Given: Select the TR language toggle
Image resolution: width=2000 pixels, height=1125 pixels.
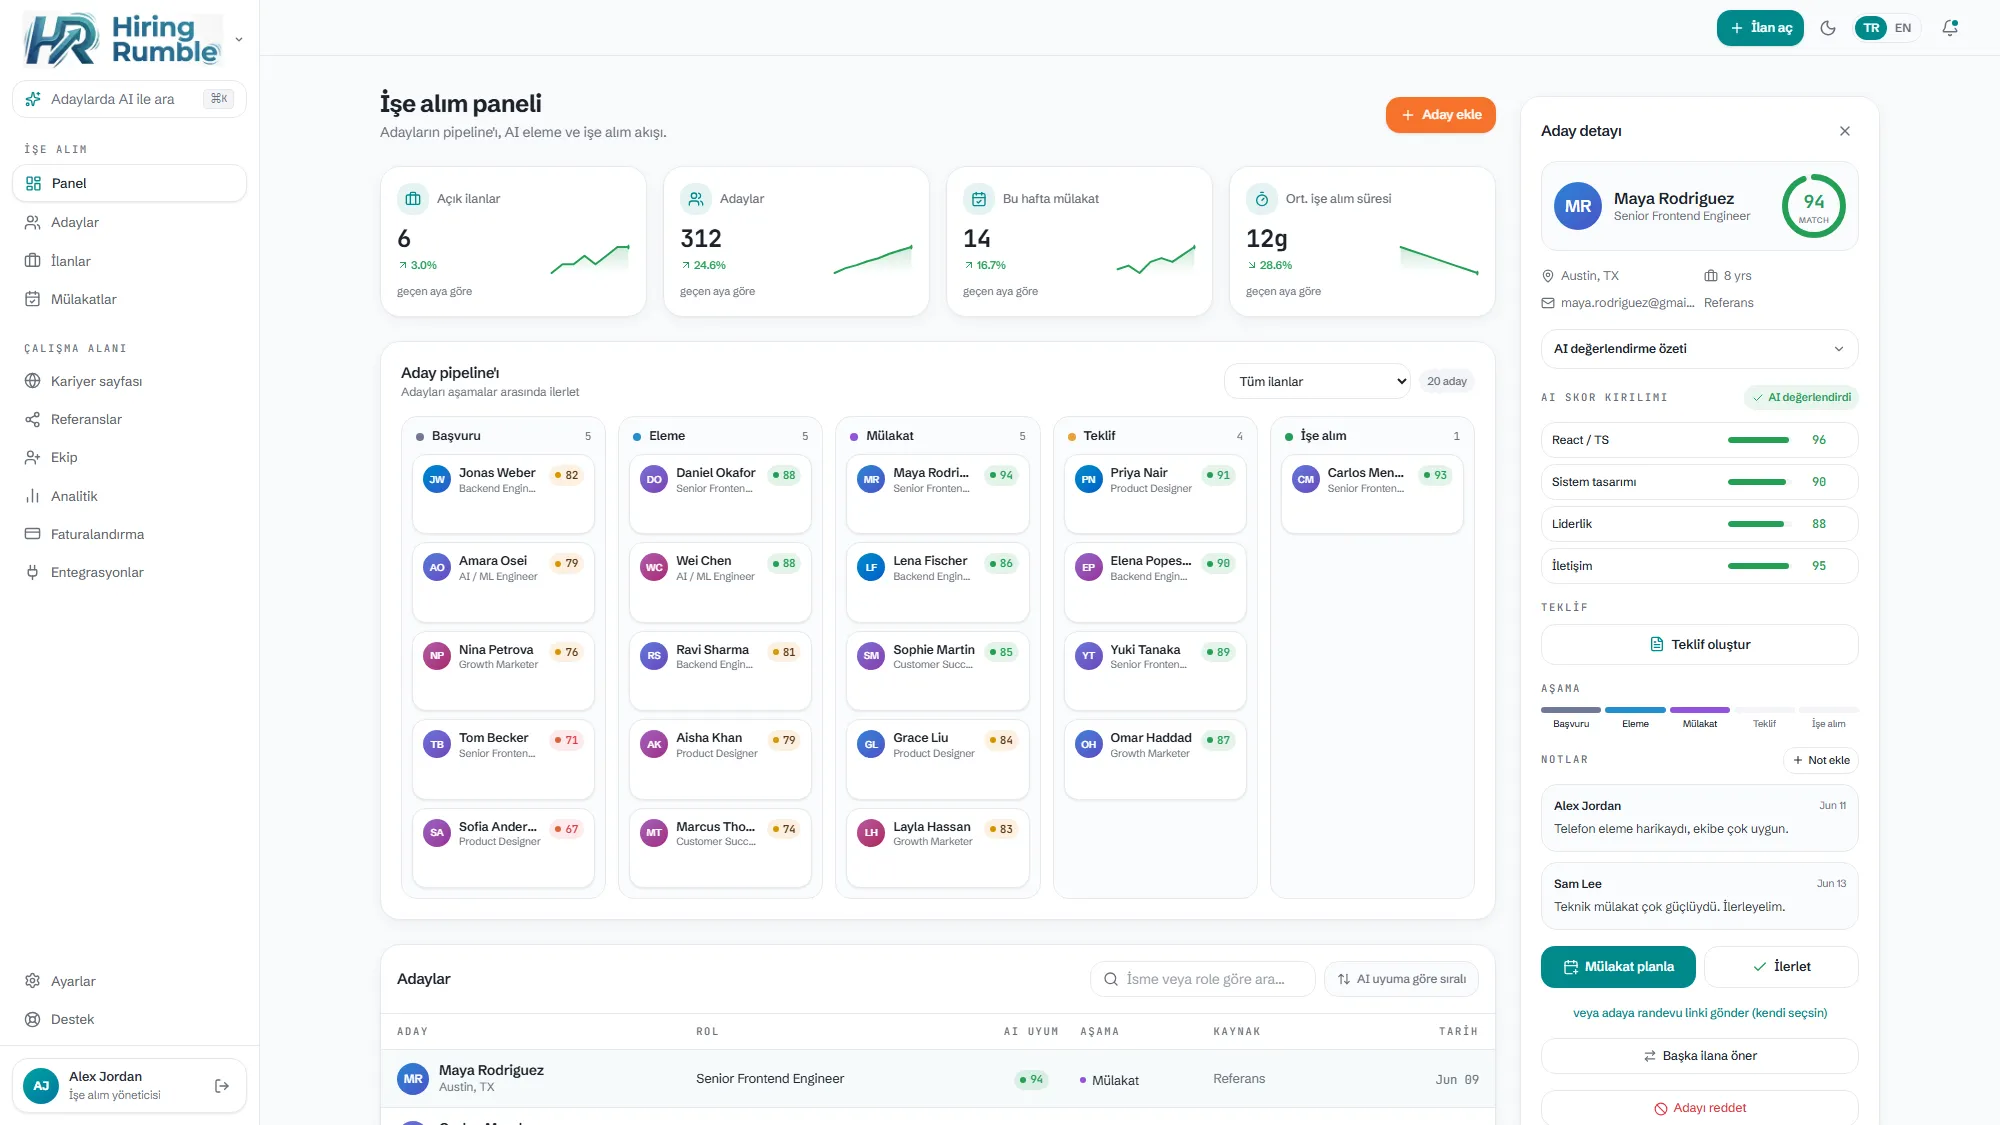Looking at the screenshot, I should click(1871, 28).
